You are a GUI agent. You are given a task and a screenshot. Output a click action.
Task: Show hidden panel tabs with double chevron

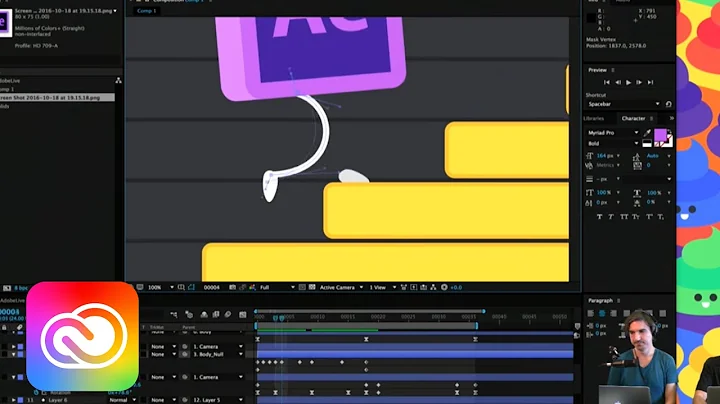(671, 118)
